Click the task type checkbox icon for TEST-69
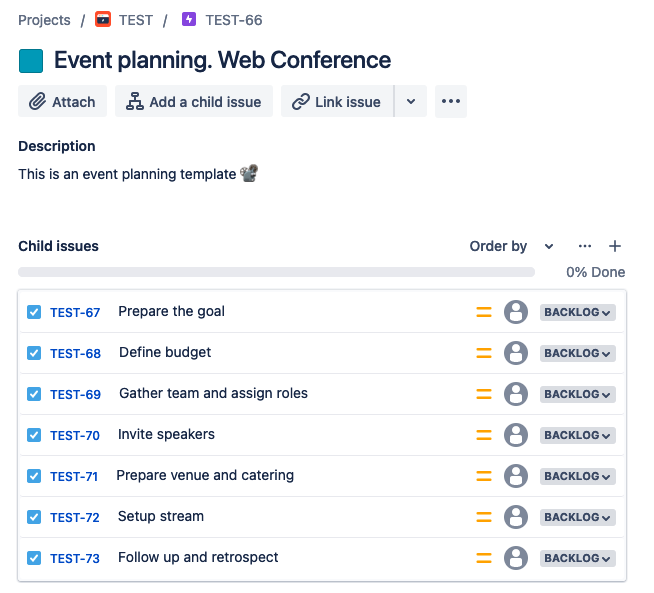This screenshot has height=593, width=654. [x=34, y=394]
